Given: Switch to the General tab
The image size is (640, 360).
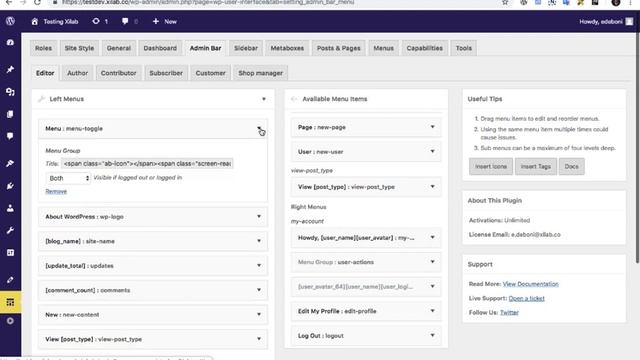Looking at the screenshot, I should pos(119,48).
